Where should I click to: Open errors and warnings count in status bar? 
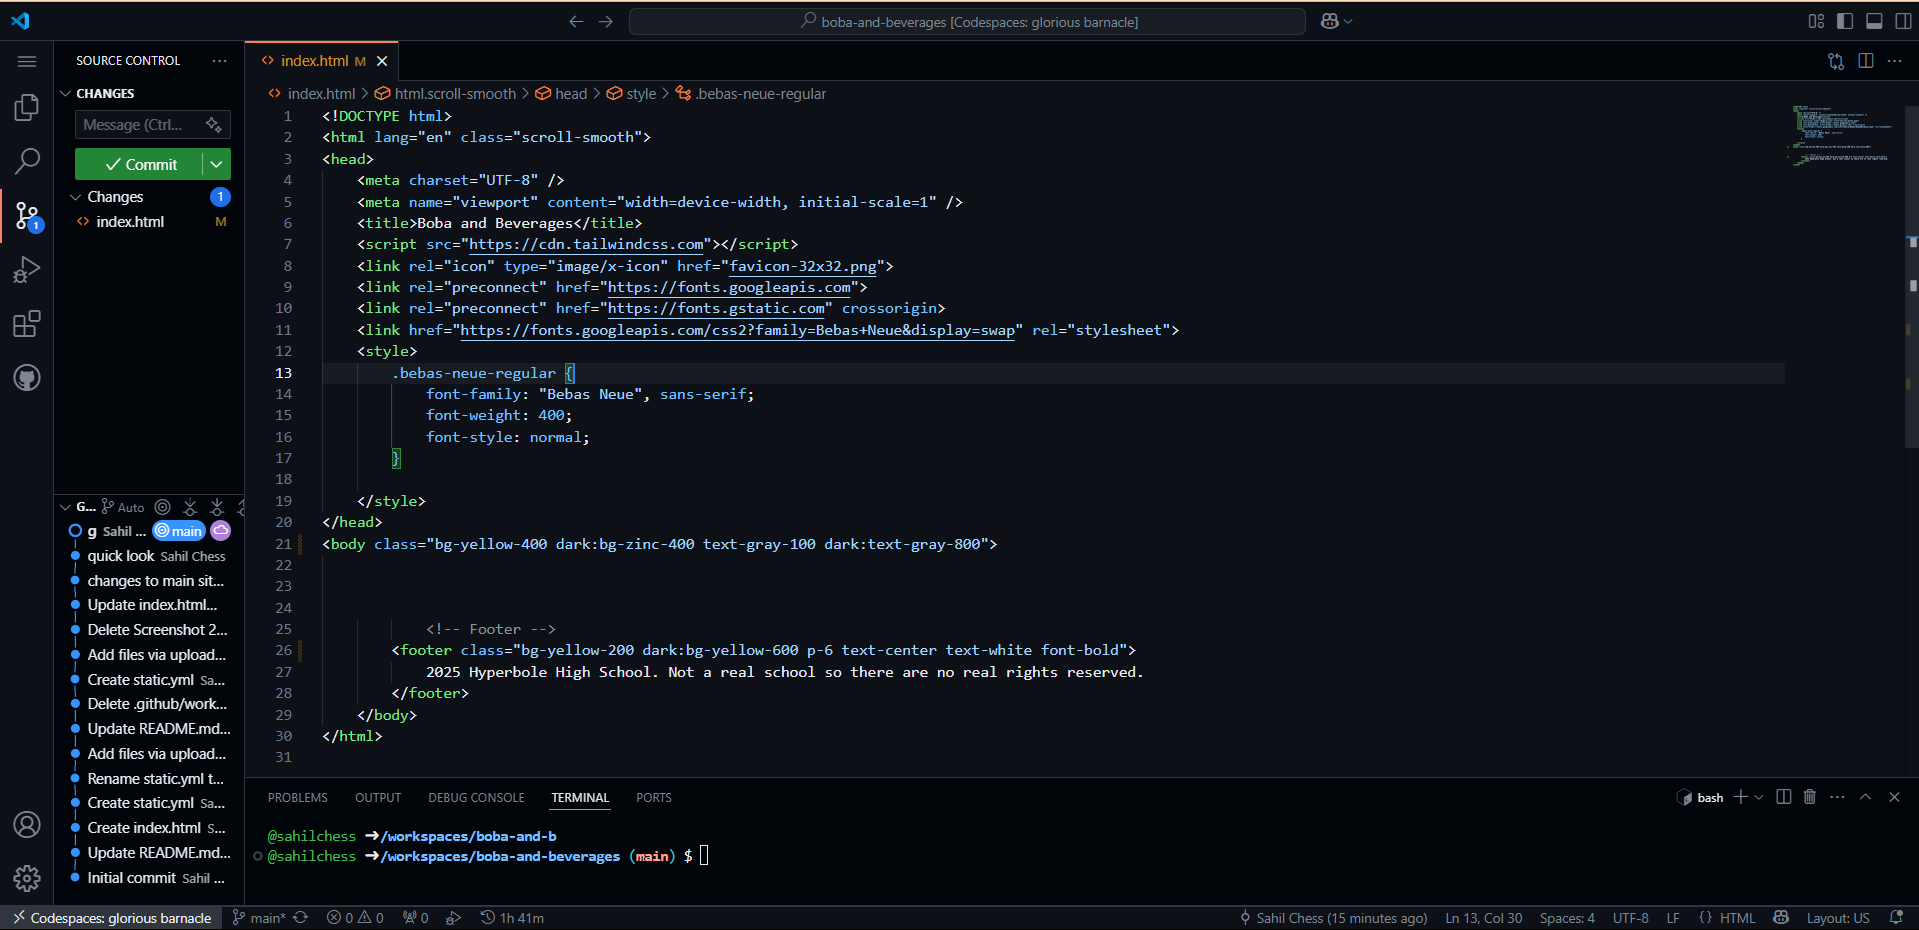pyautogui.click(x=355, y=918)
